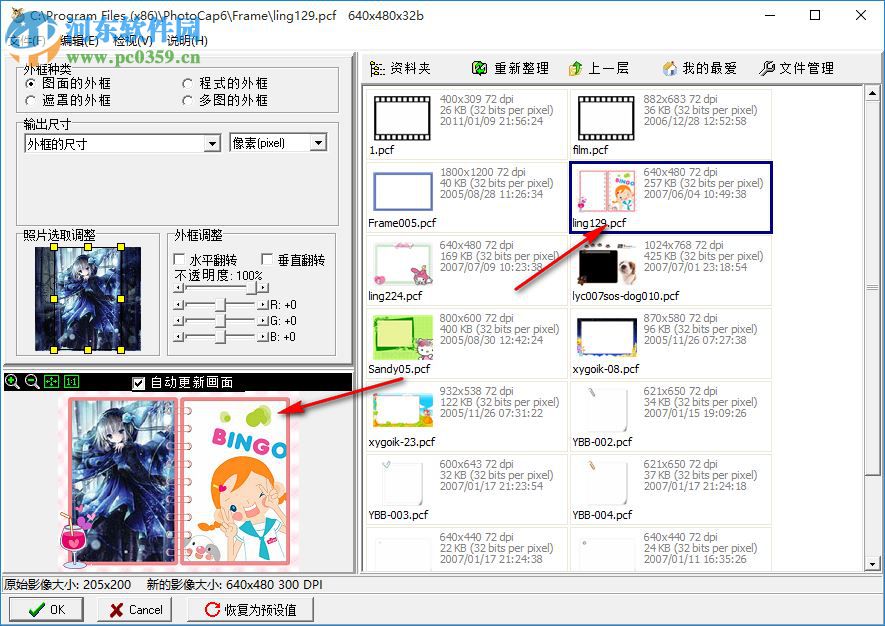
Task: Click the fit-to-window preview icon
Action: pyautogui.click(x=51, y=381)
